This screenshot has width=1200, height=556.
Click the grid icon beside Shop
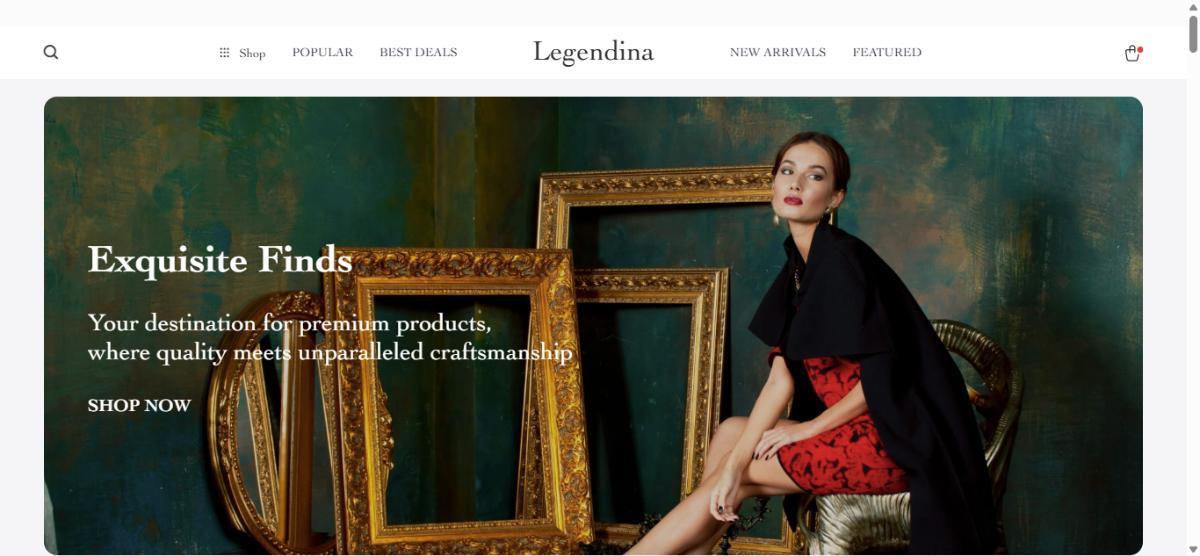point(224,53)
